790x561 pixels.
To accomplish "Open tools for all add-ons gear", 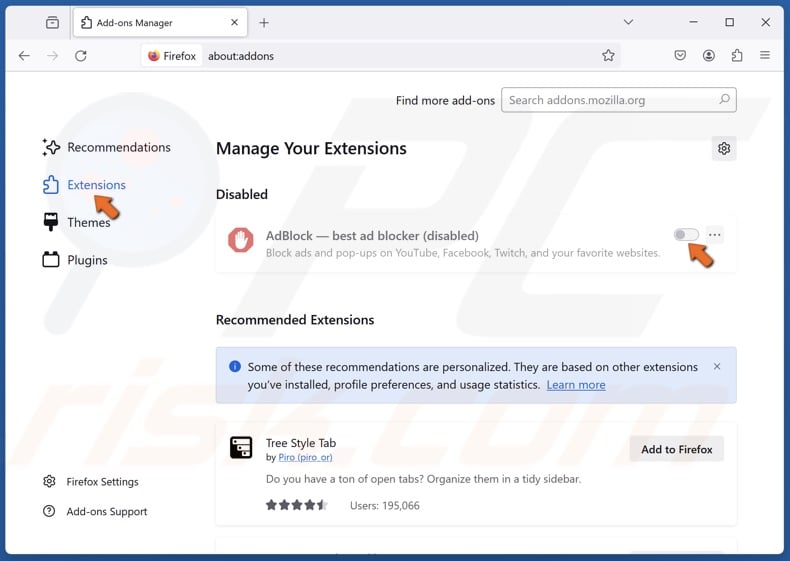I will click(x=724, y=148).
